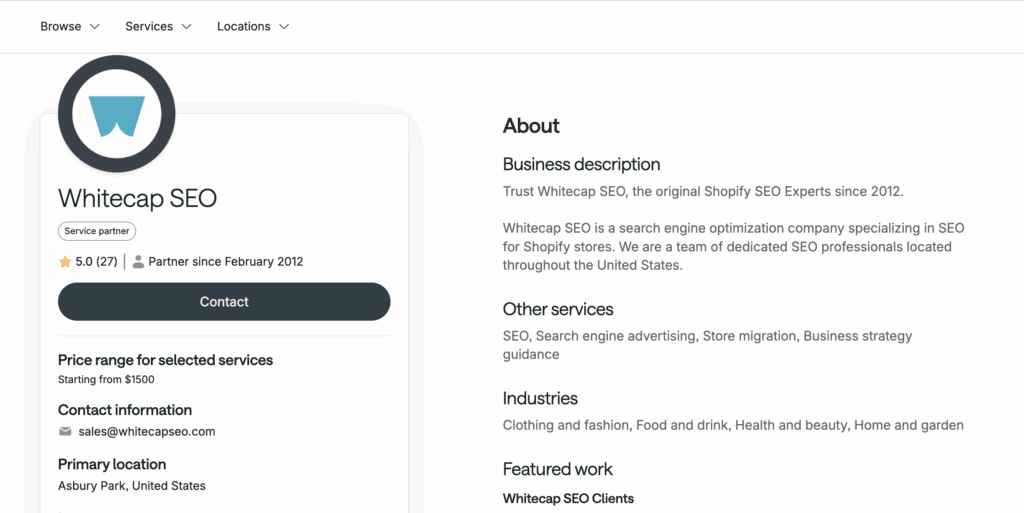
Task: Open the Browse menu
Action: coord(70,27)
